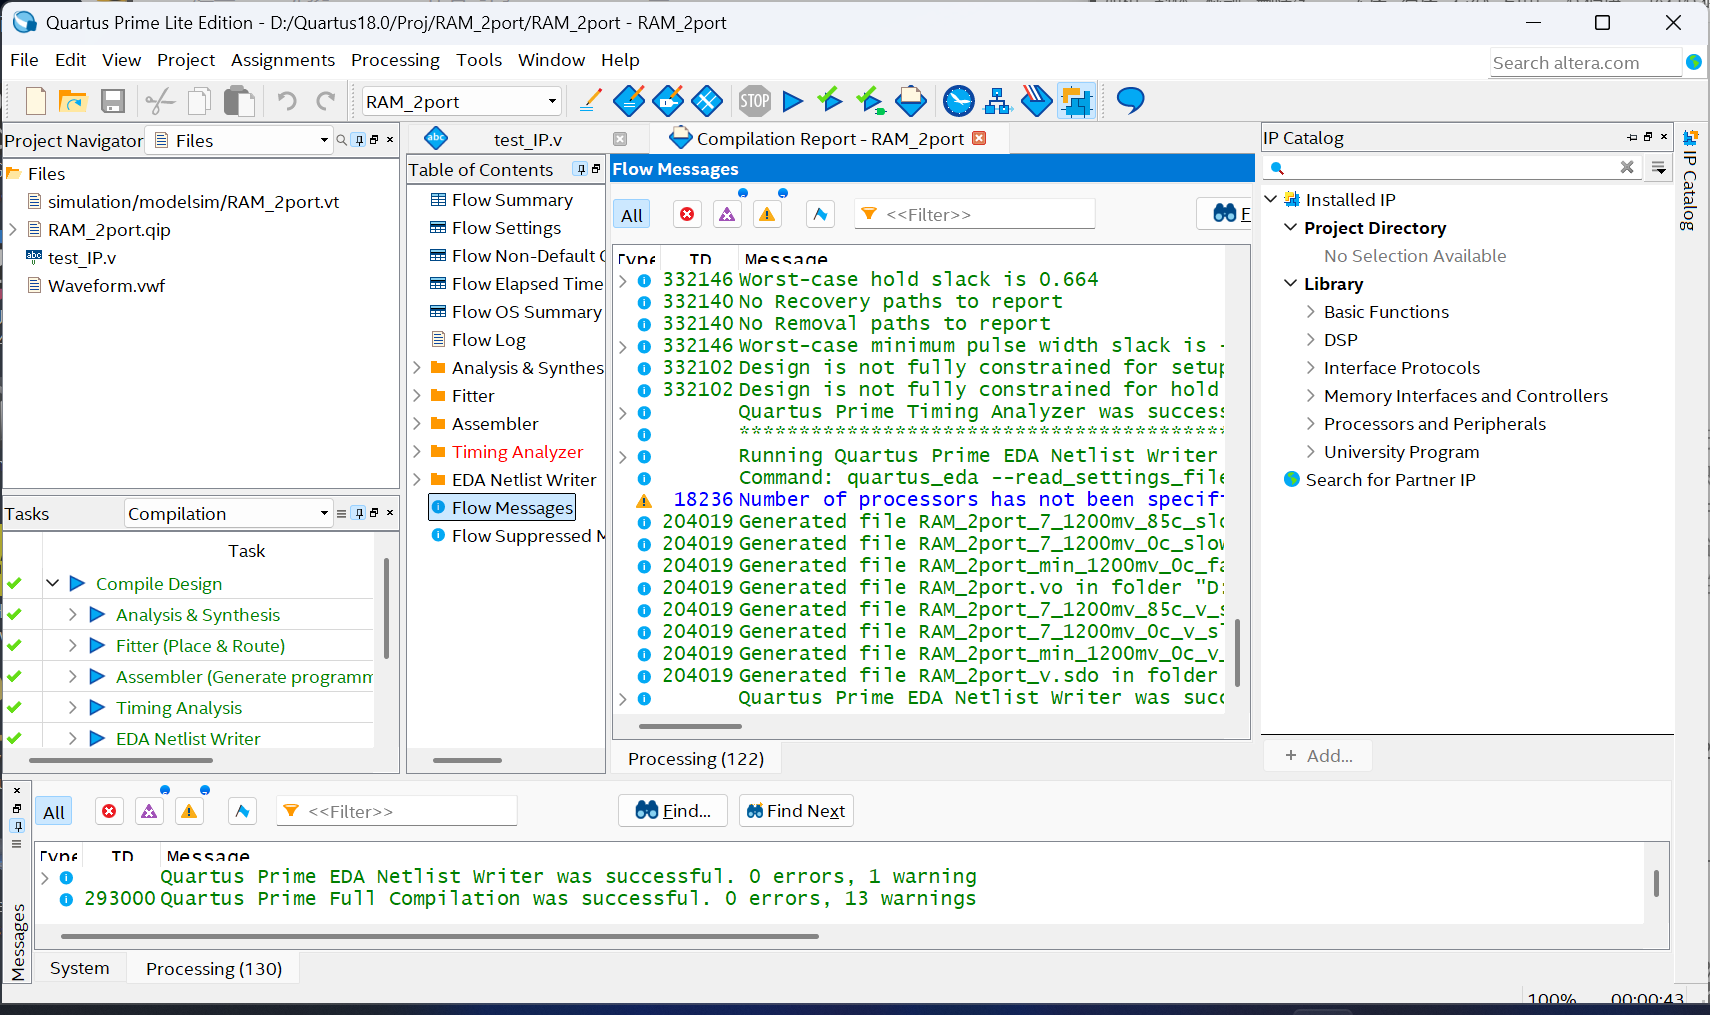Image resolution: width=1710 pixels, height=1015 pixels.
Task: Switch to the test_IP.v tab
Action: (528, 139)
